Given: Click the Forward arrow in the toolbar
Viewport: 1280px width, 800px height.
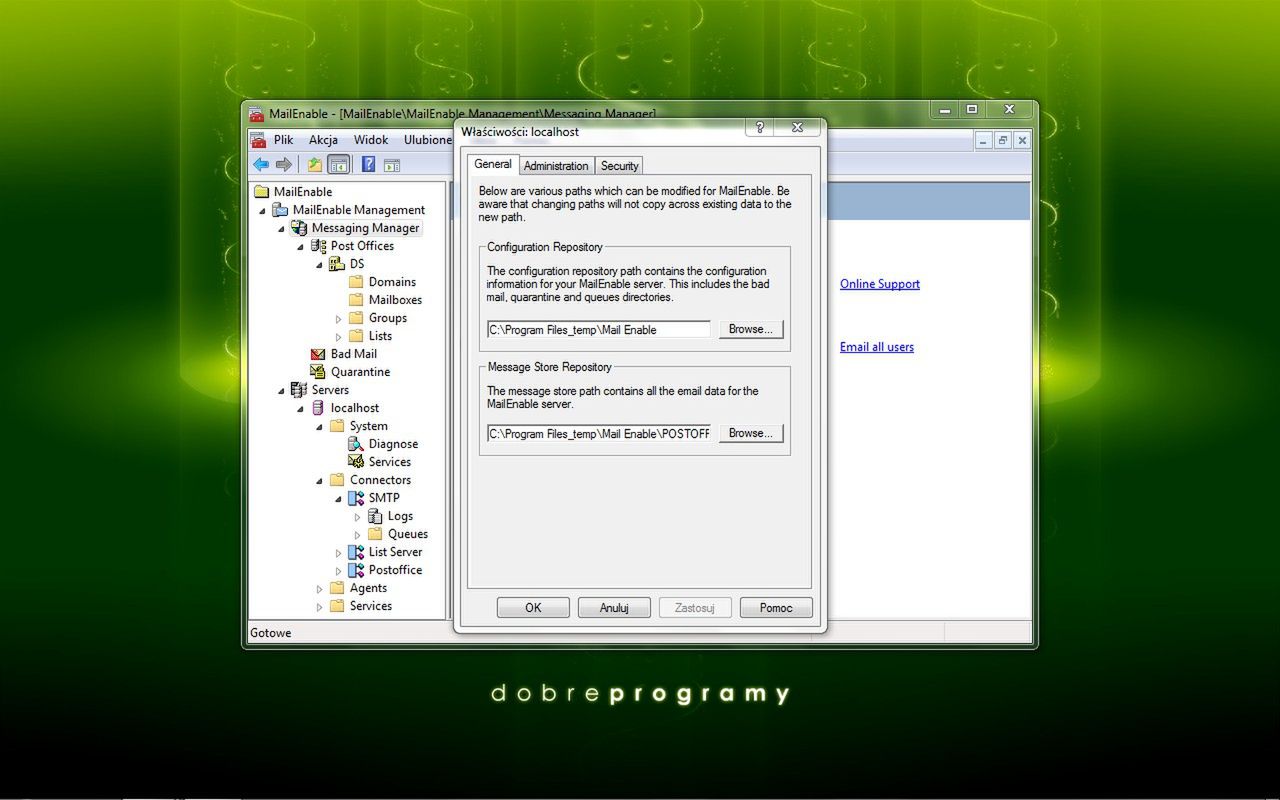Looking at the screenshot, I should [284, 165].
